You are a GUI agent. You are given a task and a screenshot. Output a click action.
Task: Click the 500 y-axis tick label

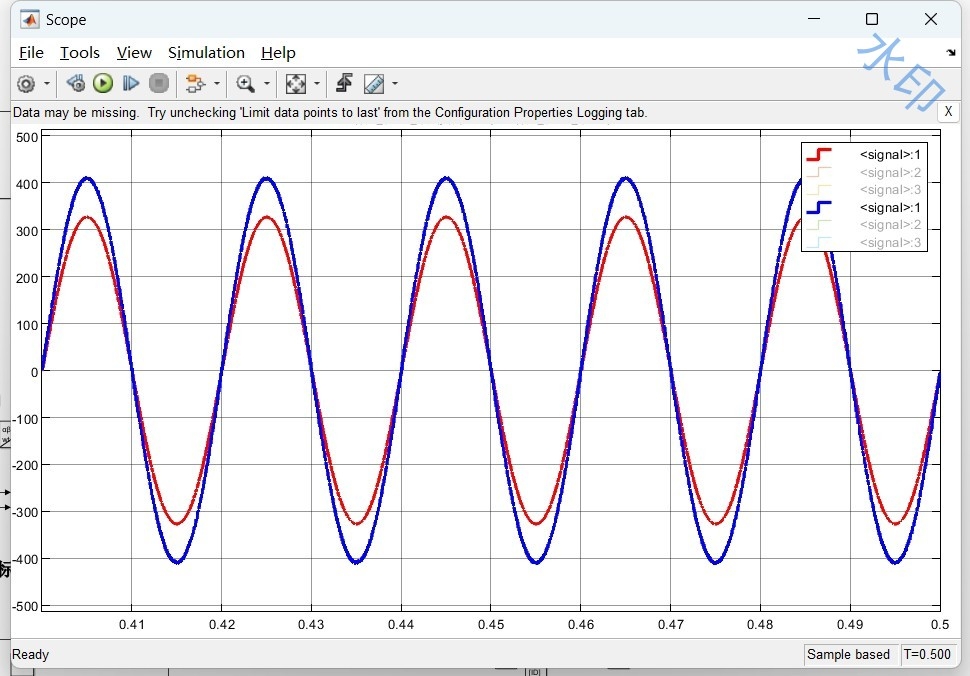(x=27, y=137)
